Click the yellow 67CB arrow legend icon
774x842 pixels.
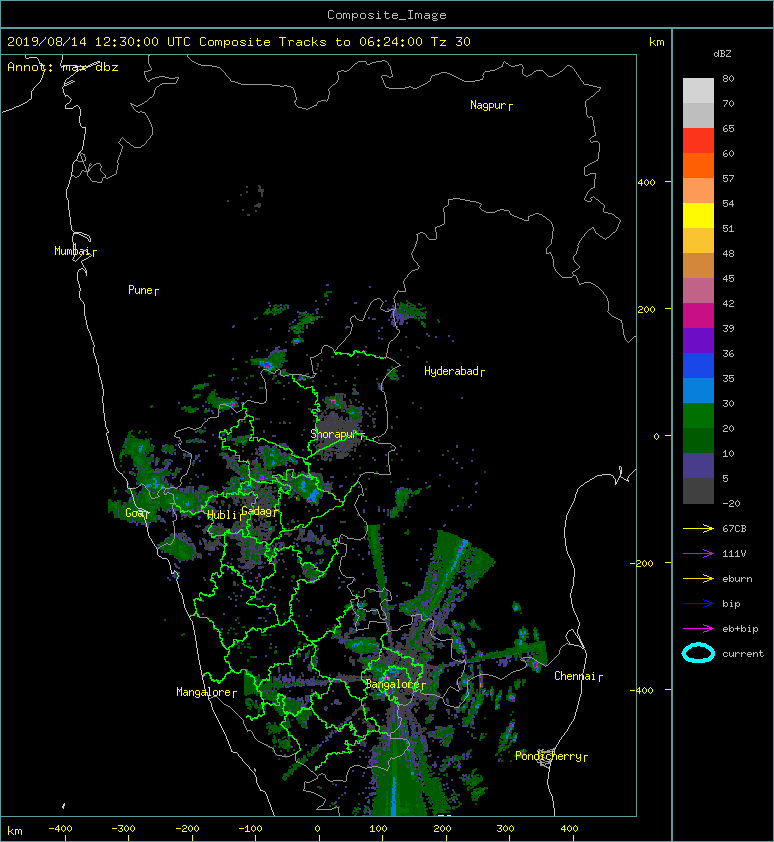point(698,528)
